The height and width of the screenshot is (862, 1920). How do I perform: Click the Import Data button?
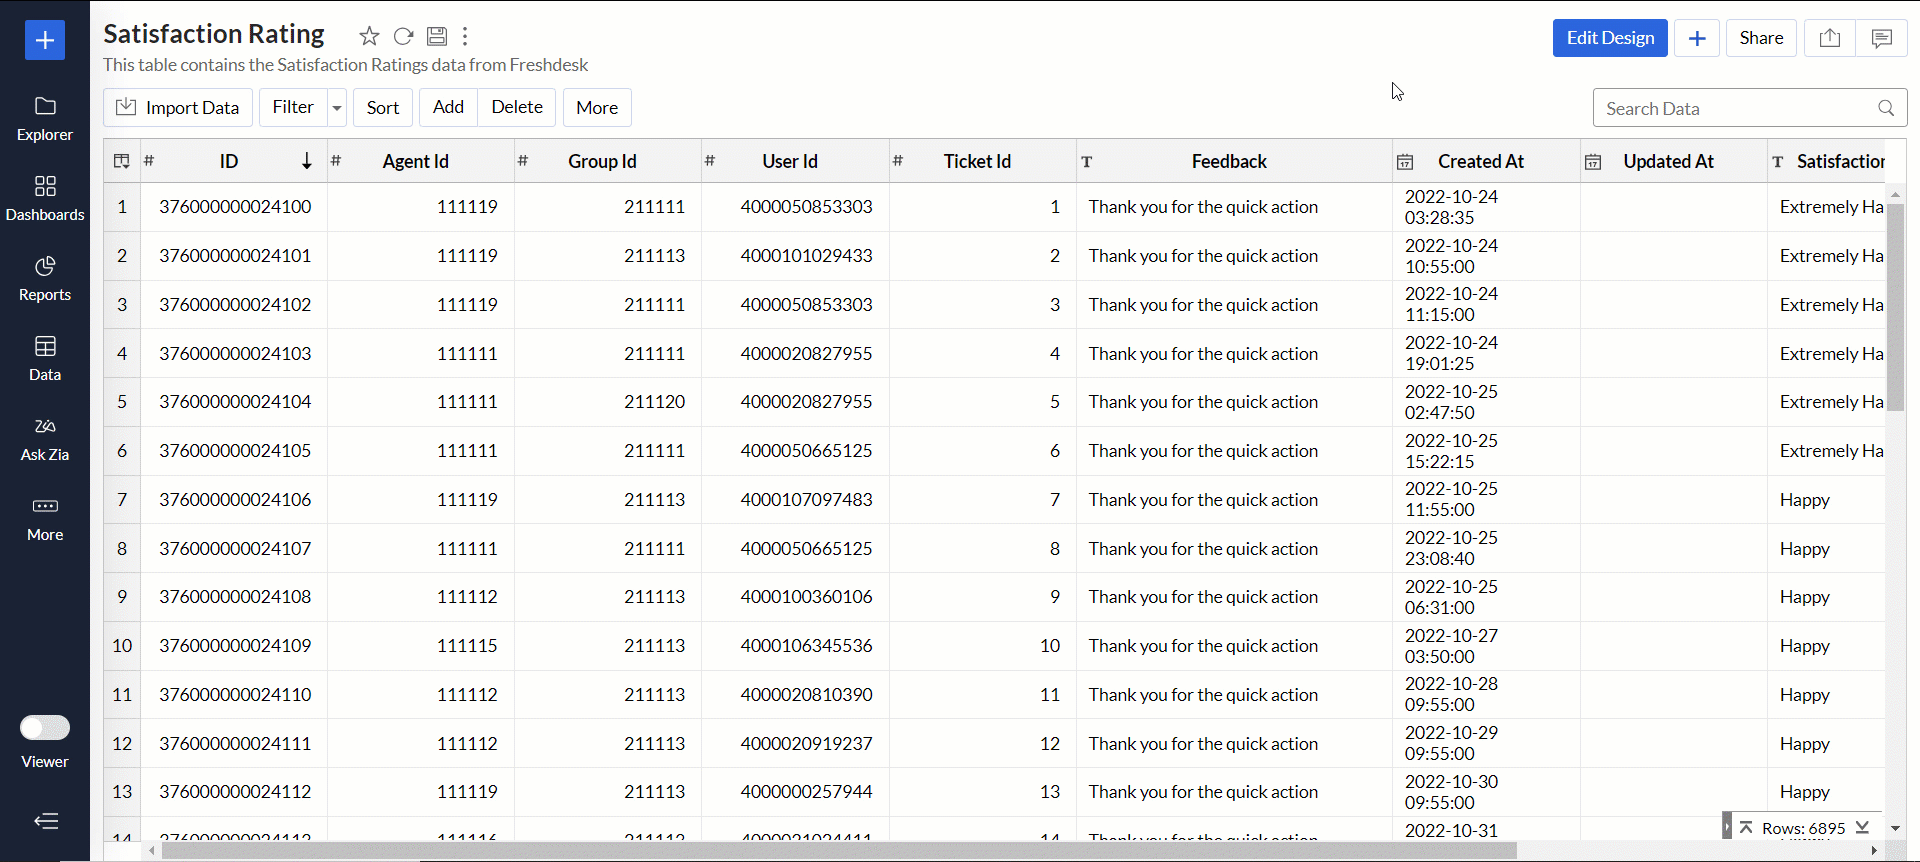[x=178, y=108]
